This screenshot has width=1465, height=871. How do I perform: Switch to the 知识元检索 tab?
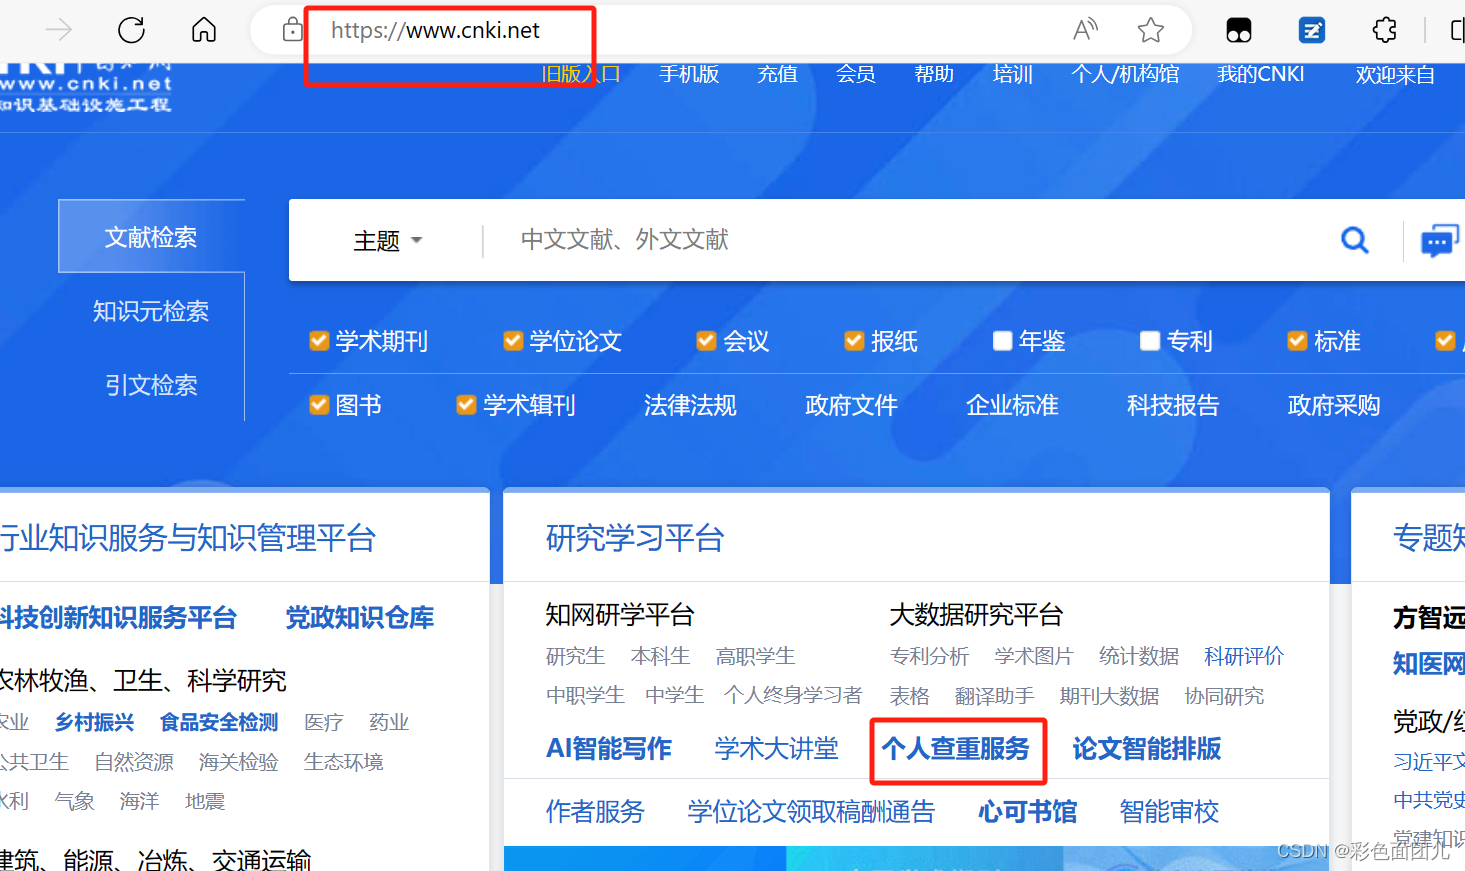pyautogui.click(x=151, y=311)
